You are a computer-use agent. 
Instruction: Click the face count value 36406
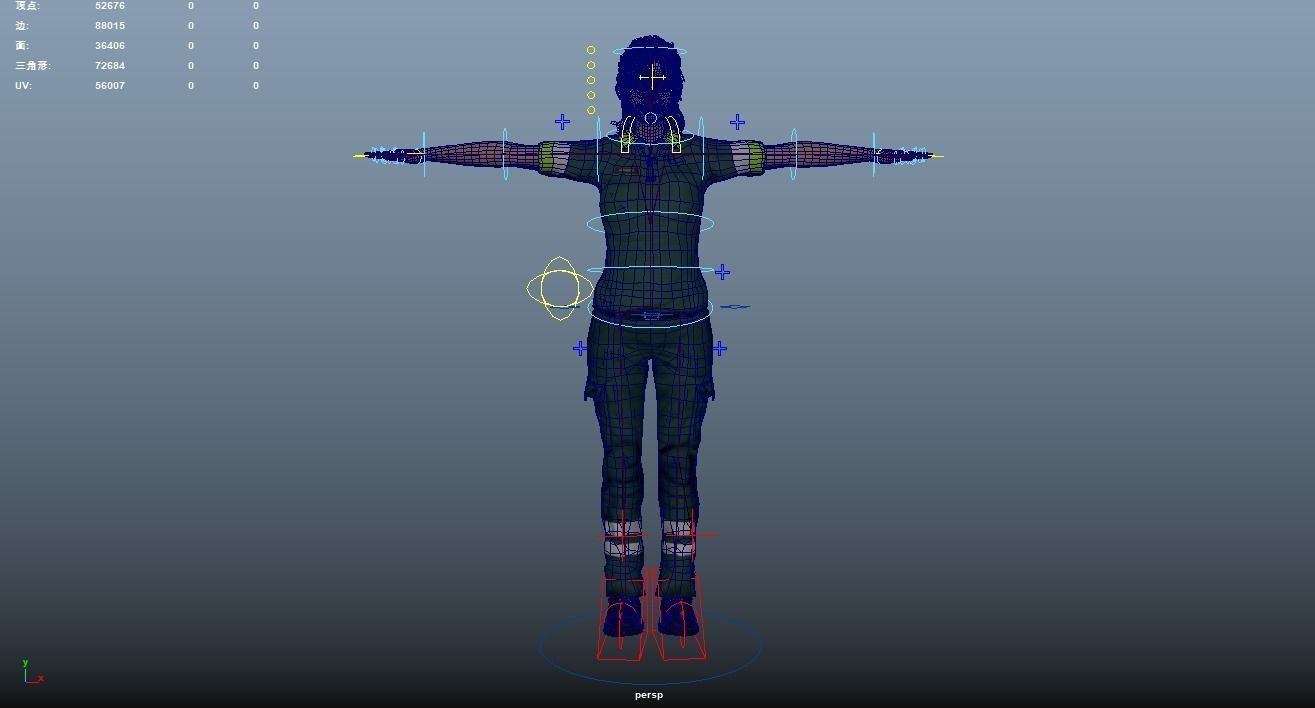(x=110, y=46)
